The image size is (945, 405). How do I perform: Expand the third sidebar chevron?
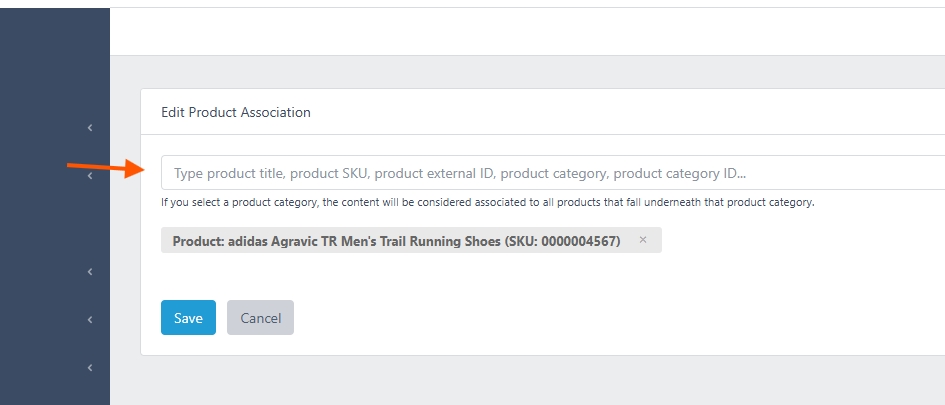click(x=90, y=272)
